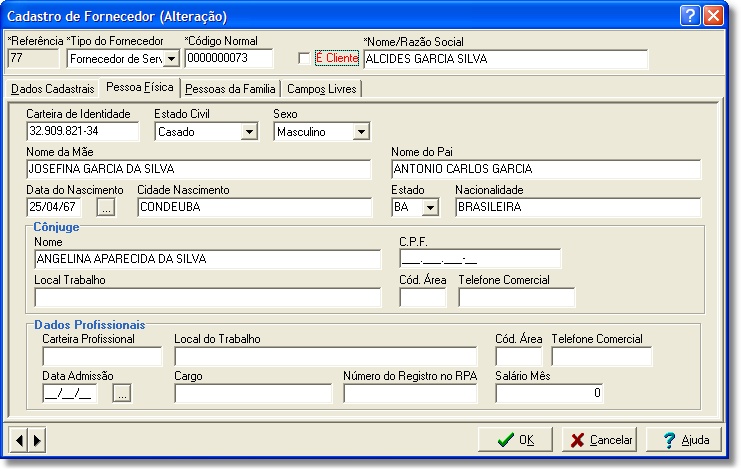This screenshot has width=741, height=471.
Task: Click the Salário Mês field
Action: pyautogui.click(x=549, y=393)
